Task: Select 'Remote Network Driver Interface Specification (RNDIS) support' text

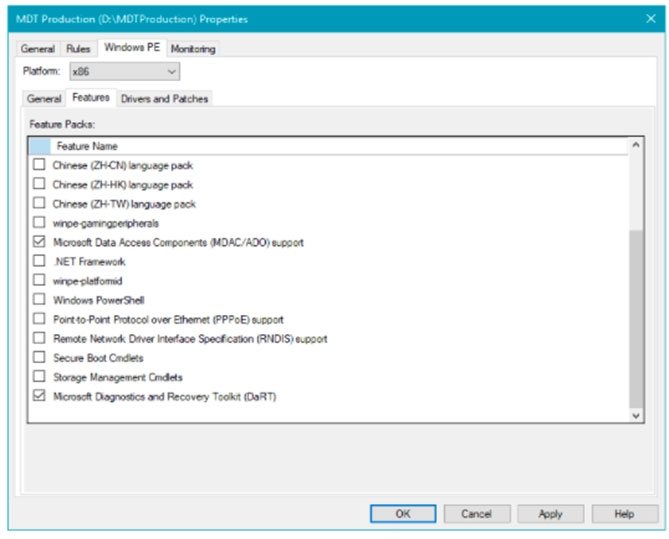Action: (190, 338)
